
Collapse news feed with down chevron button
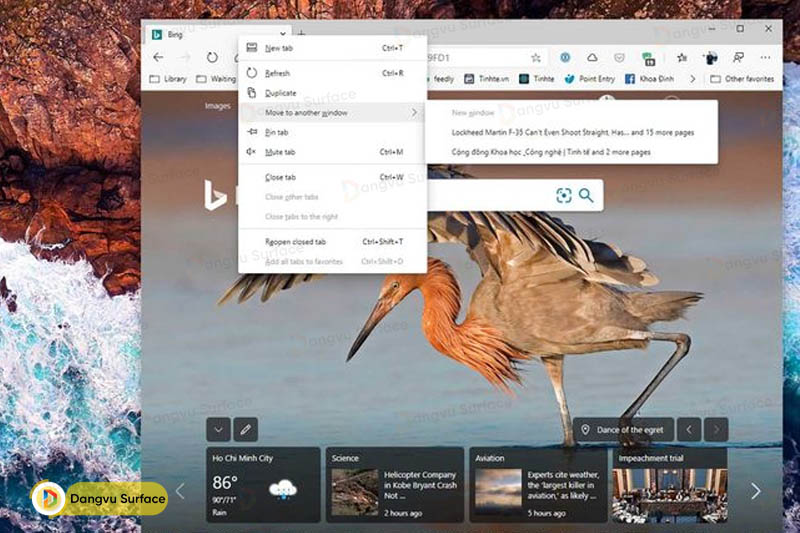(x=218, y=429)
